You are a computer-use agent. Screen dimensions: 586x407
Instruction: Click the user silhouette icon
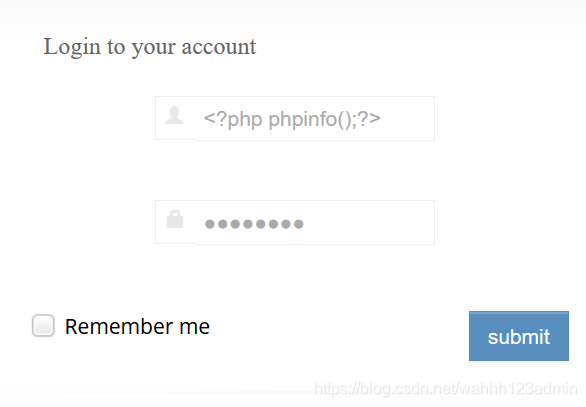pos(175,115)
